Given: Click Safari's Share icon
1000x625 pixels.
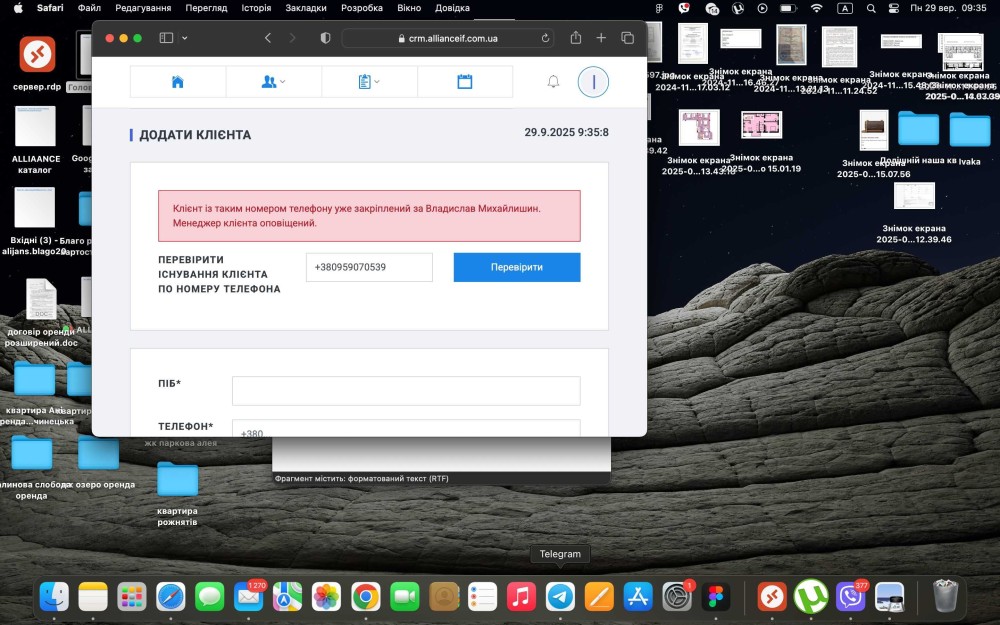Looking at the screenshot, I should (x=576, y=38).
